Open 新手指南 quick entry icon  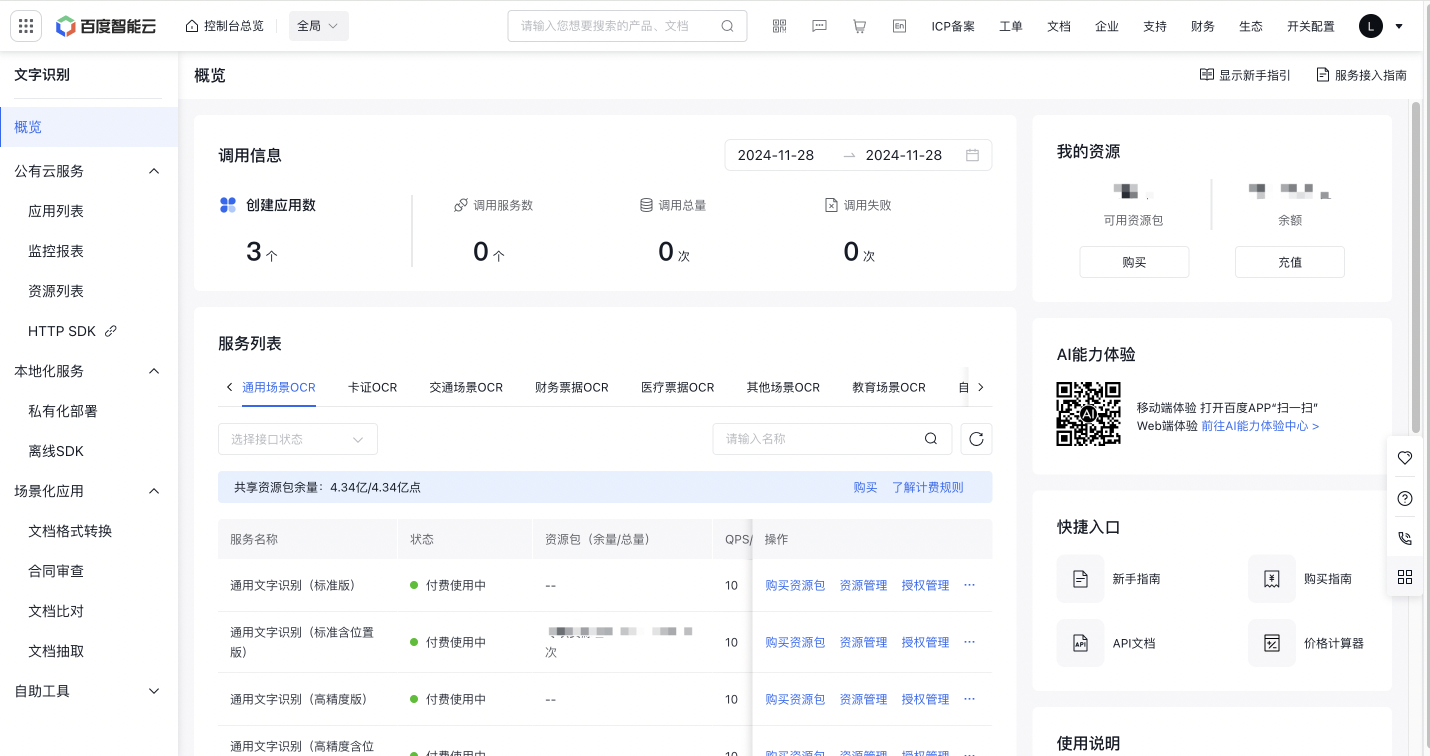(x=1080, y=579)
